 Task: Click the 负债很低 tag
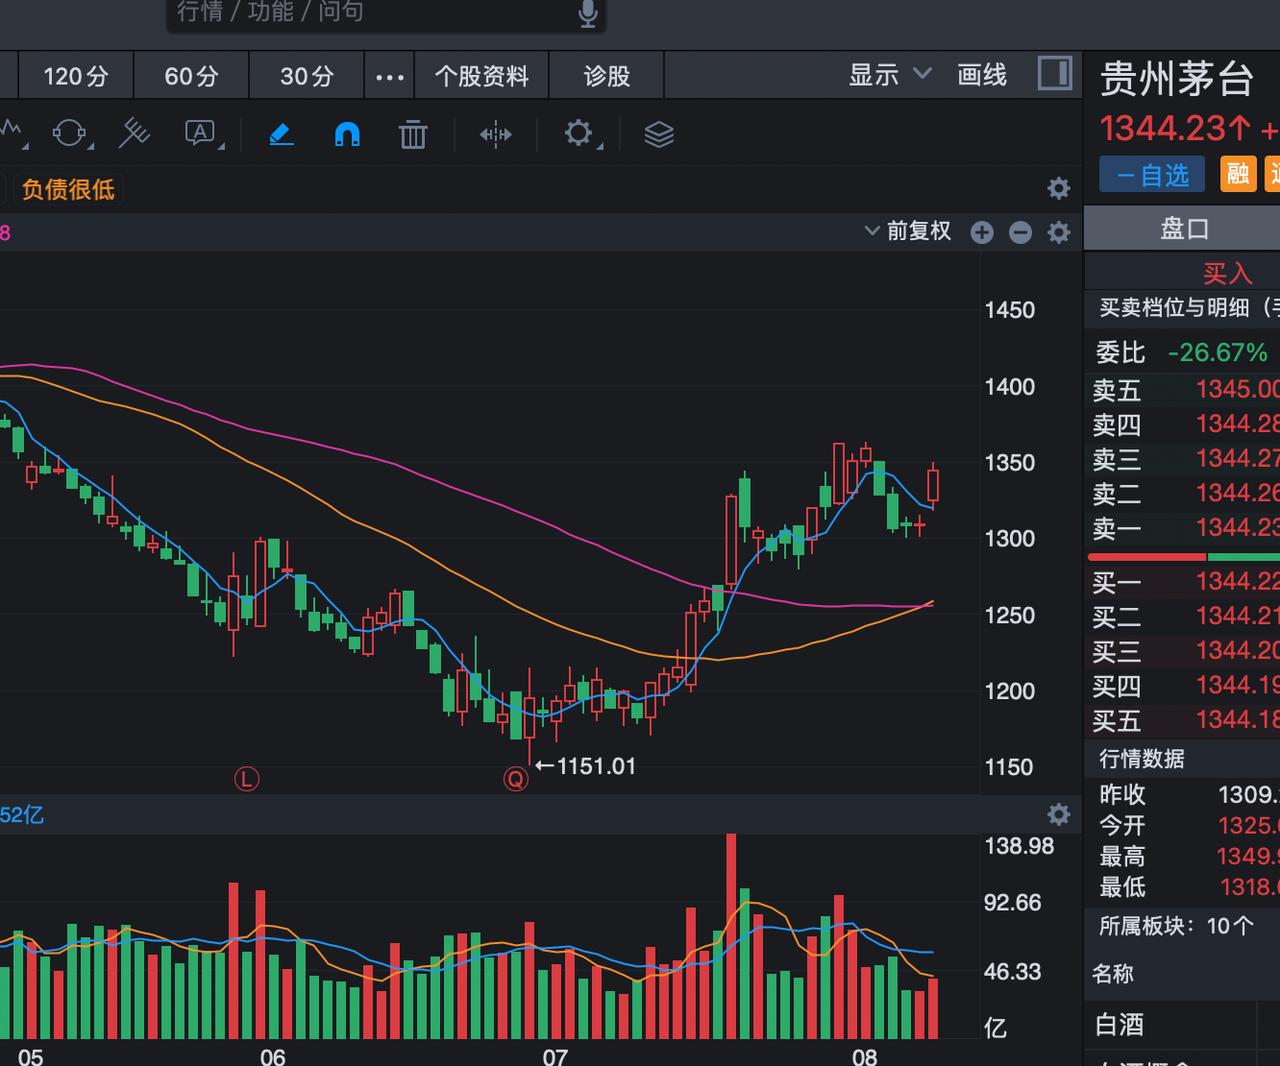point(68,189)
